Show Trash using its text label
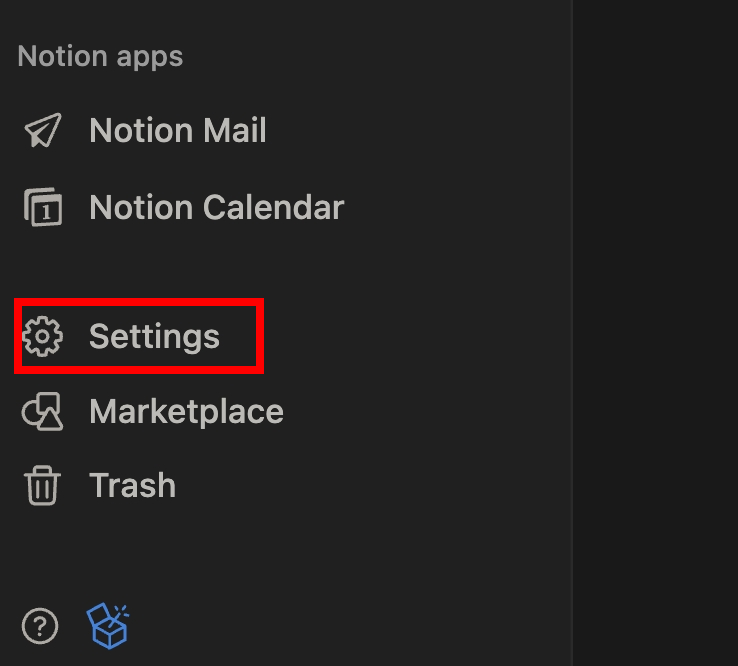This screenshot has height=666, width=738. pos(132,486)
